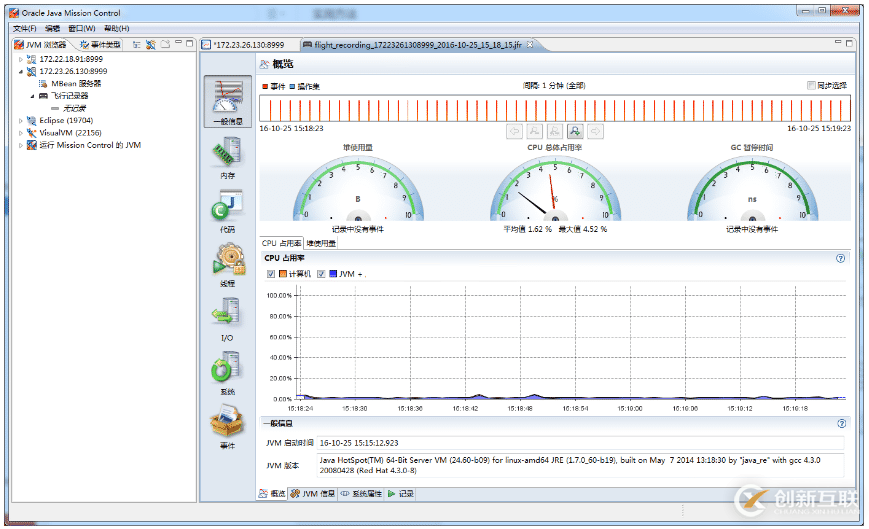Click the orange 计算机 color swatch
This screenshot has width=869, height=529.
coord(283,274)
